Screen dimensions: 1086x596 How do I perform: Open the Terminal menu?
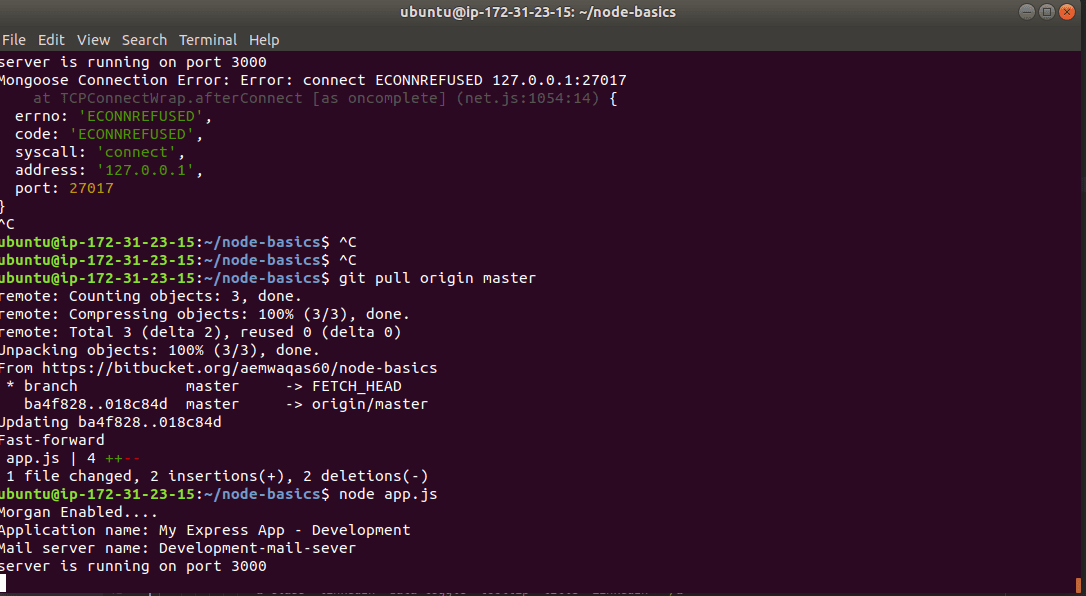[208, 40]
